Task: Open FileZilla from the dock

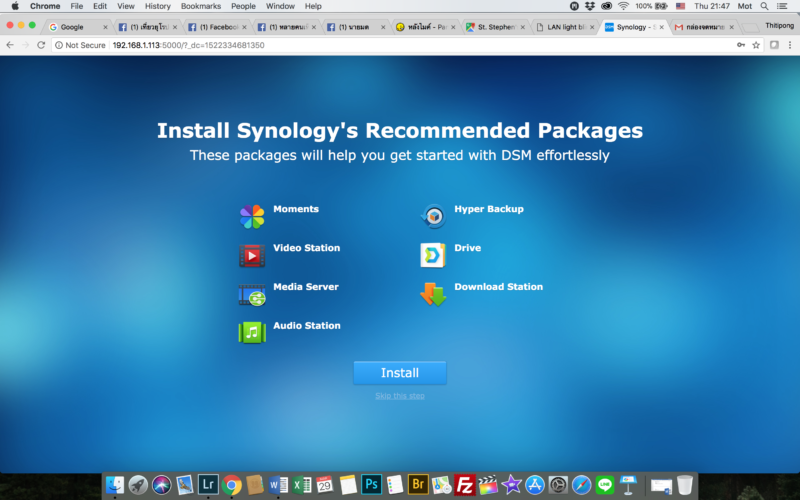Action: click(464, 485)
